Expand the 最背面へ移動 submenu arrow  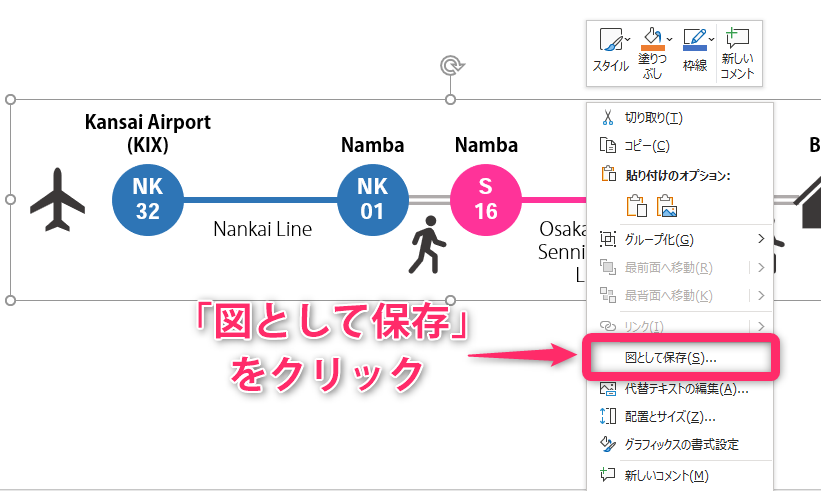click(x=761, y=296)
